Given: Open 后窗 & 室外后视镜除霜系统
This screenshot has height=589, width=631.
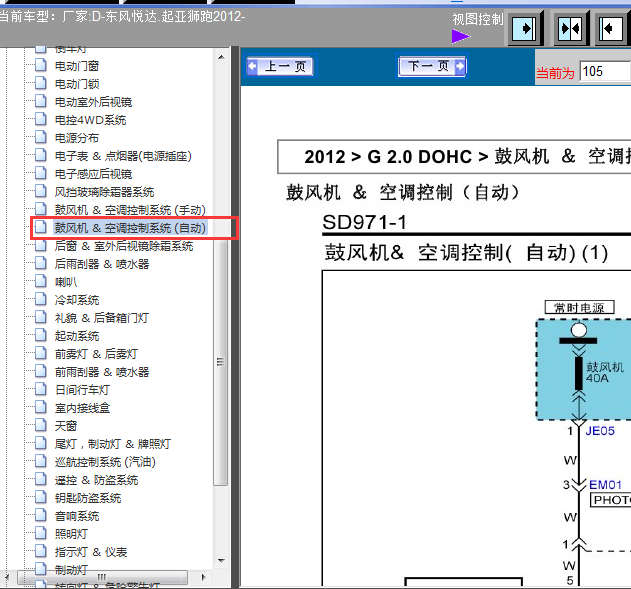Looking at the screenshot, I should coord(124,246).
